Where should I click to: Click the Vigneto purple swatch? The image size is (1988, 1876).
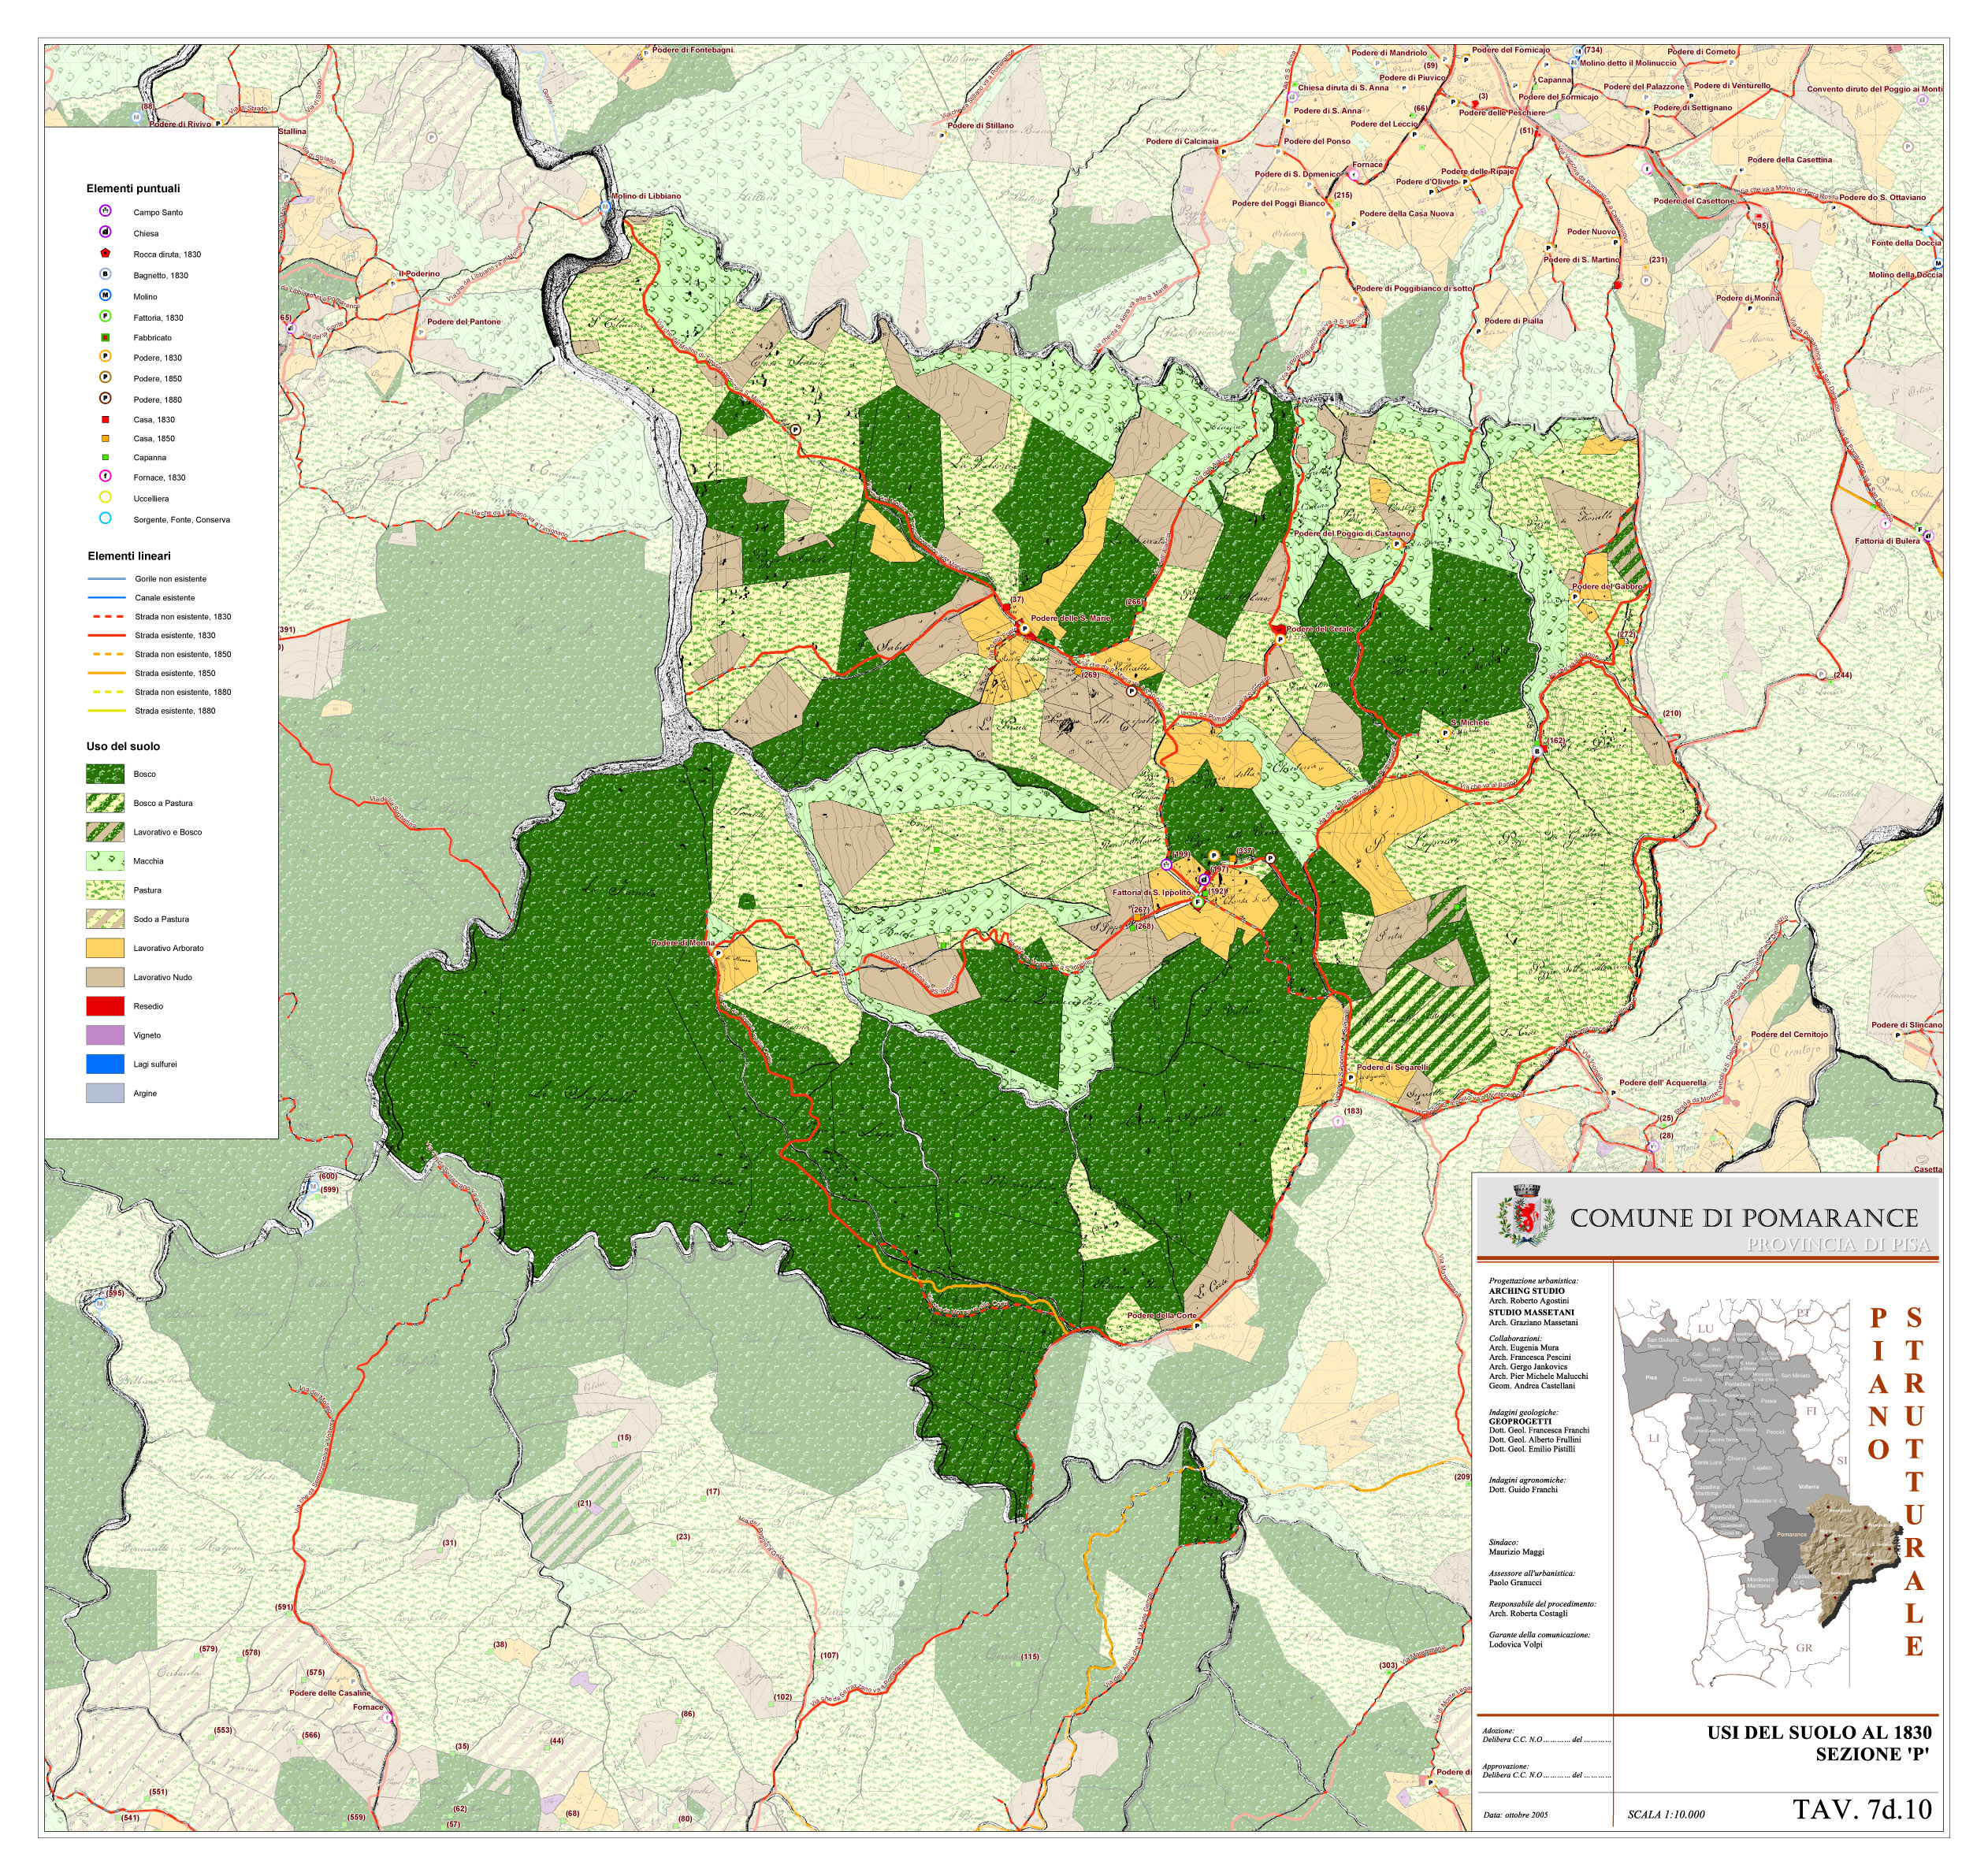(105, 1035)
